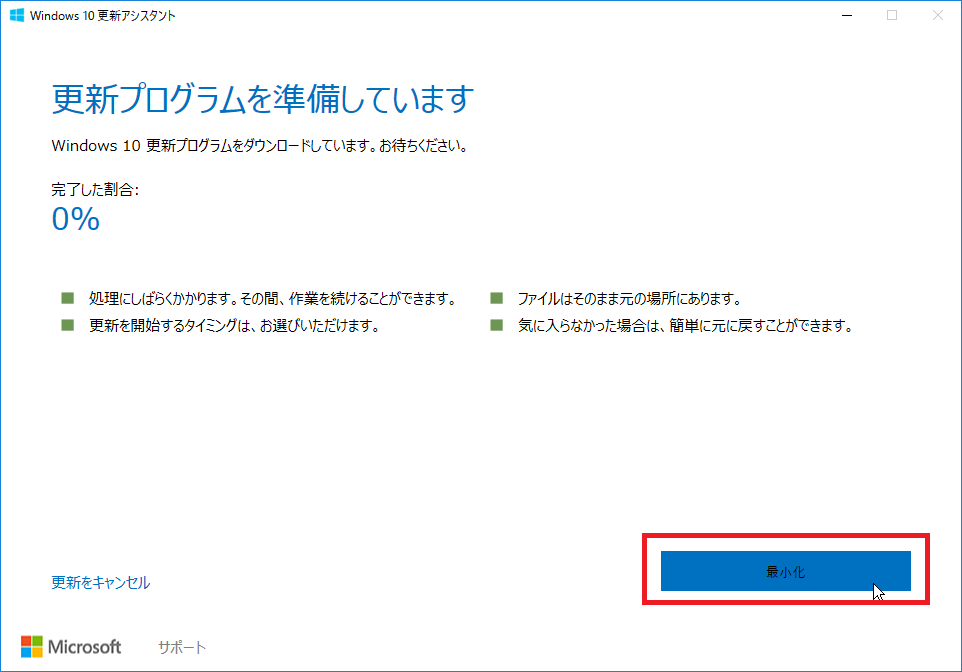The height and width of the screenshot is (672, 962).
Task: Click the Microsoft logo
Action: click(x=71, y=647)
